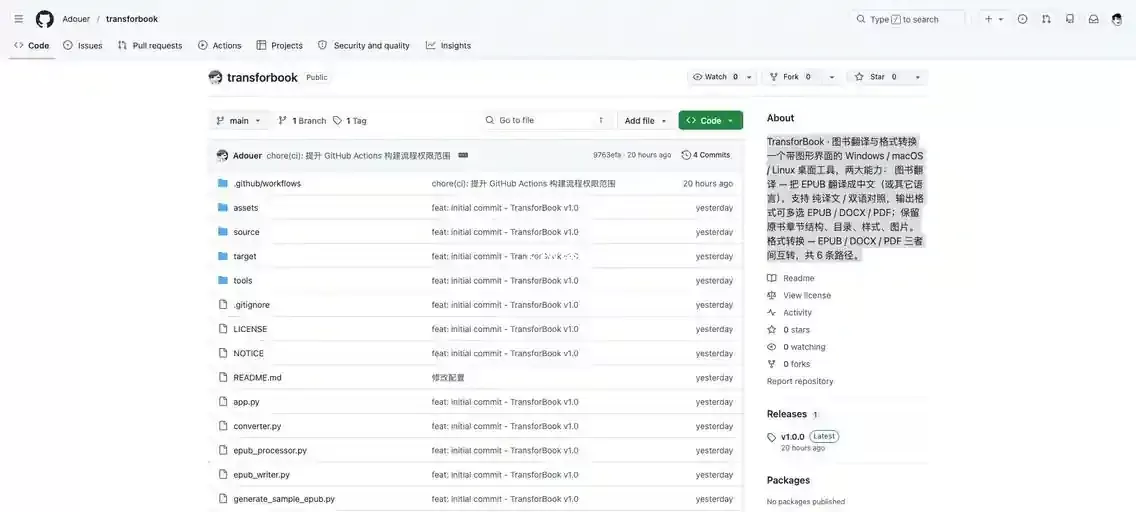
Task: Open the Issues shortcut icon in the header
Action: point(1022,19)
